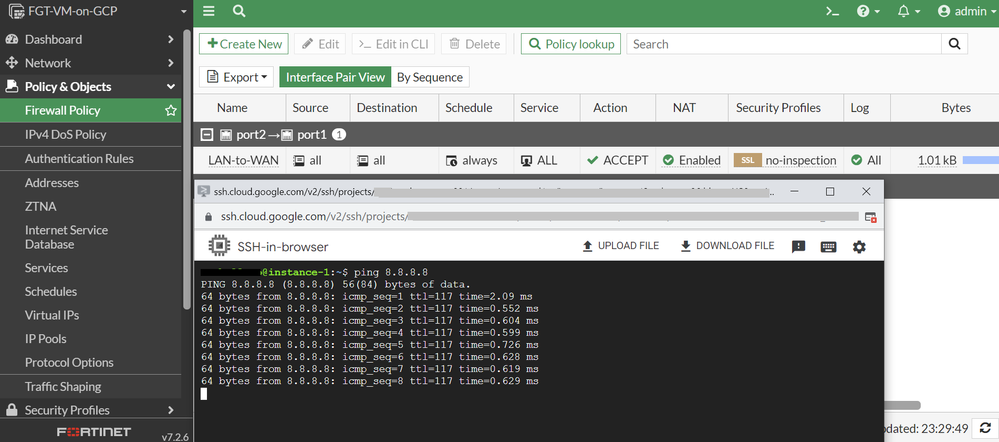Click DOWNLOAD FILE in SSH window
The image size is (999, 442).
point(728,246)
